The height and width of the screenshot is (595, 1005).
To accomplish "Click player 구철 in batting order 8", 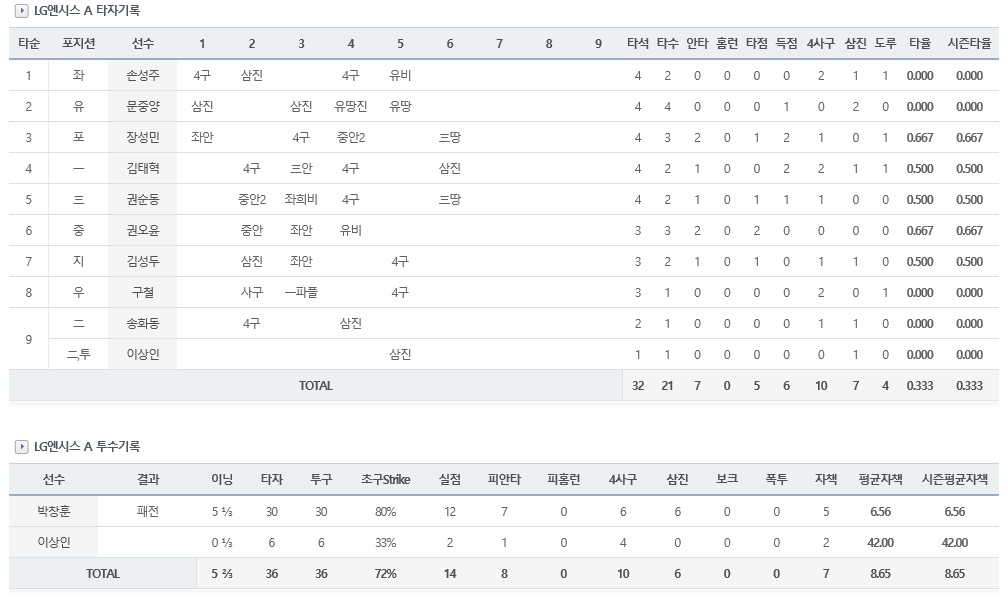I will 142,292.
